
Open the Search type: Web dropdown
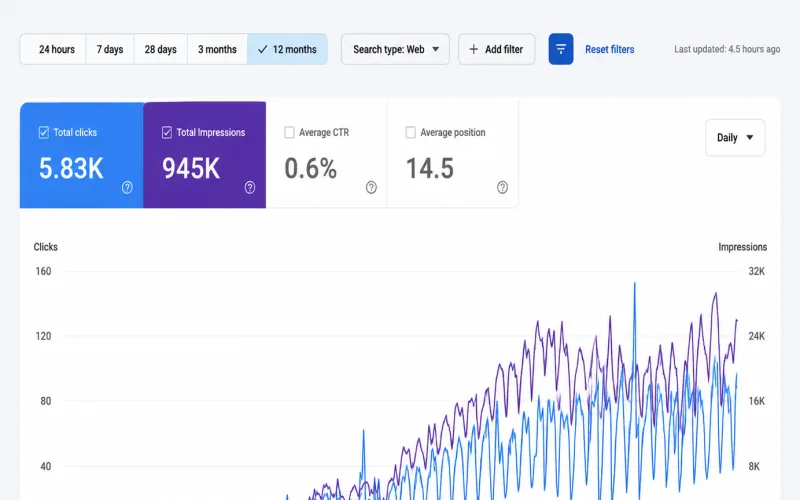tap(395, 49)
